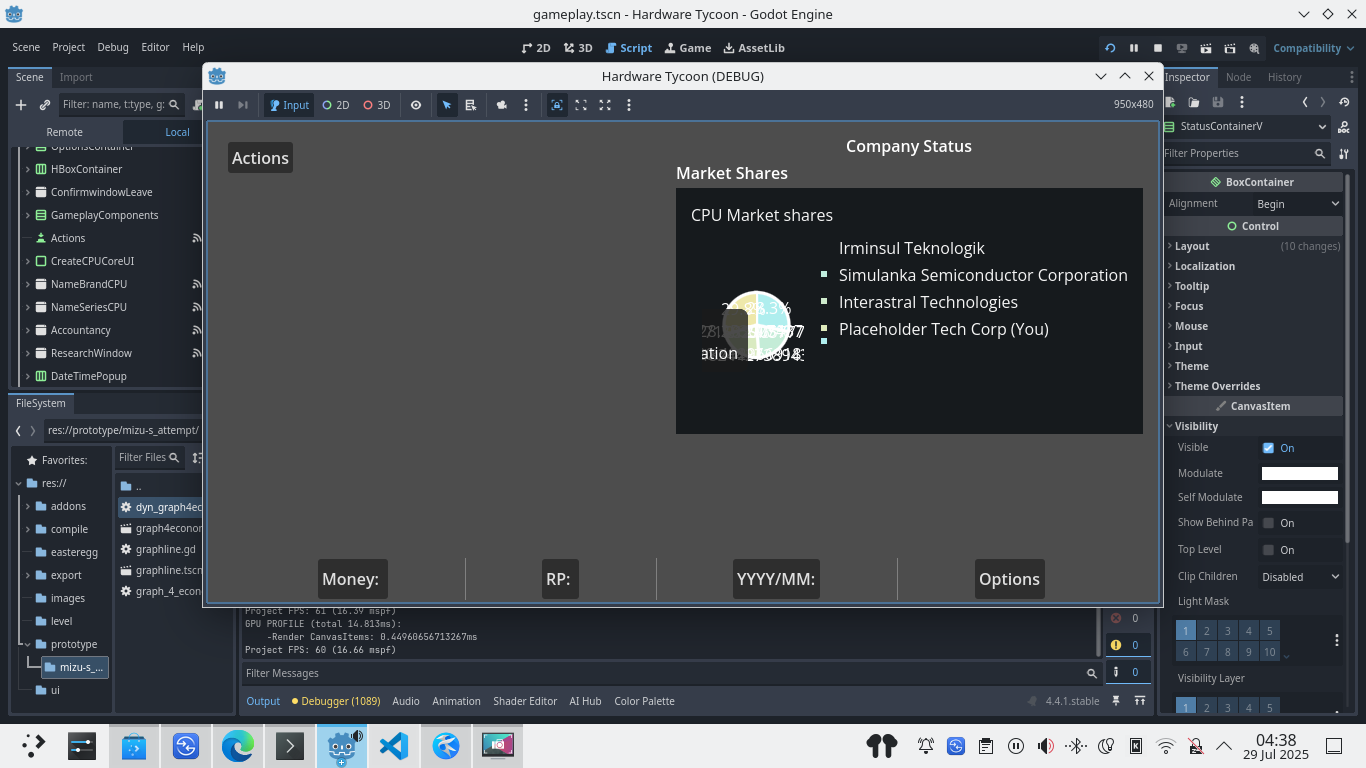Click the Run Current Scene clapperboard icon

1206,48
